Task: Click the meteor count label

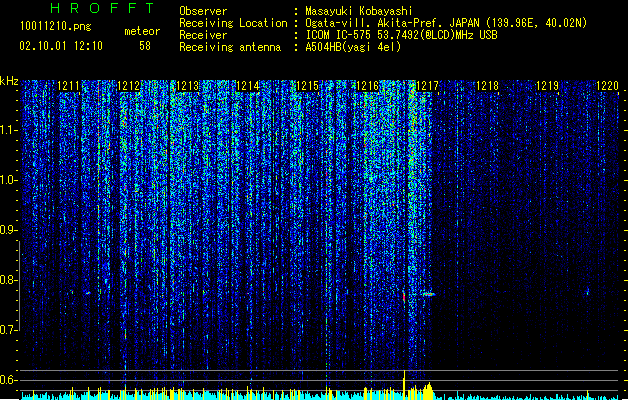Action: pyautogui.click(x=142, y=31)
